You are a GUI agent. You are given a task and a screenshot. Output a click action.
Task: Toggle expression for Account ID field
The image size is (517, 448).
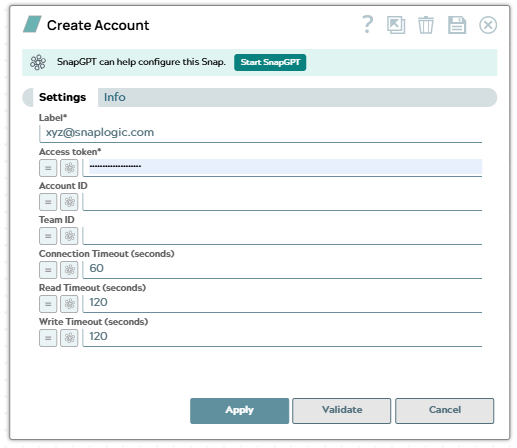tap(48, 202)
